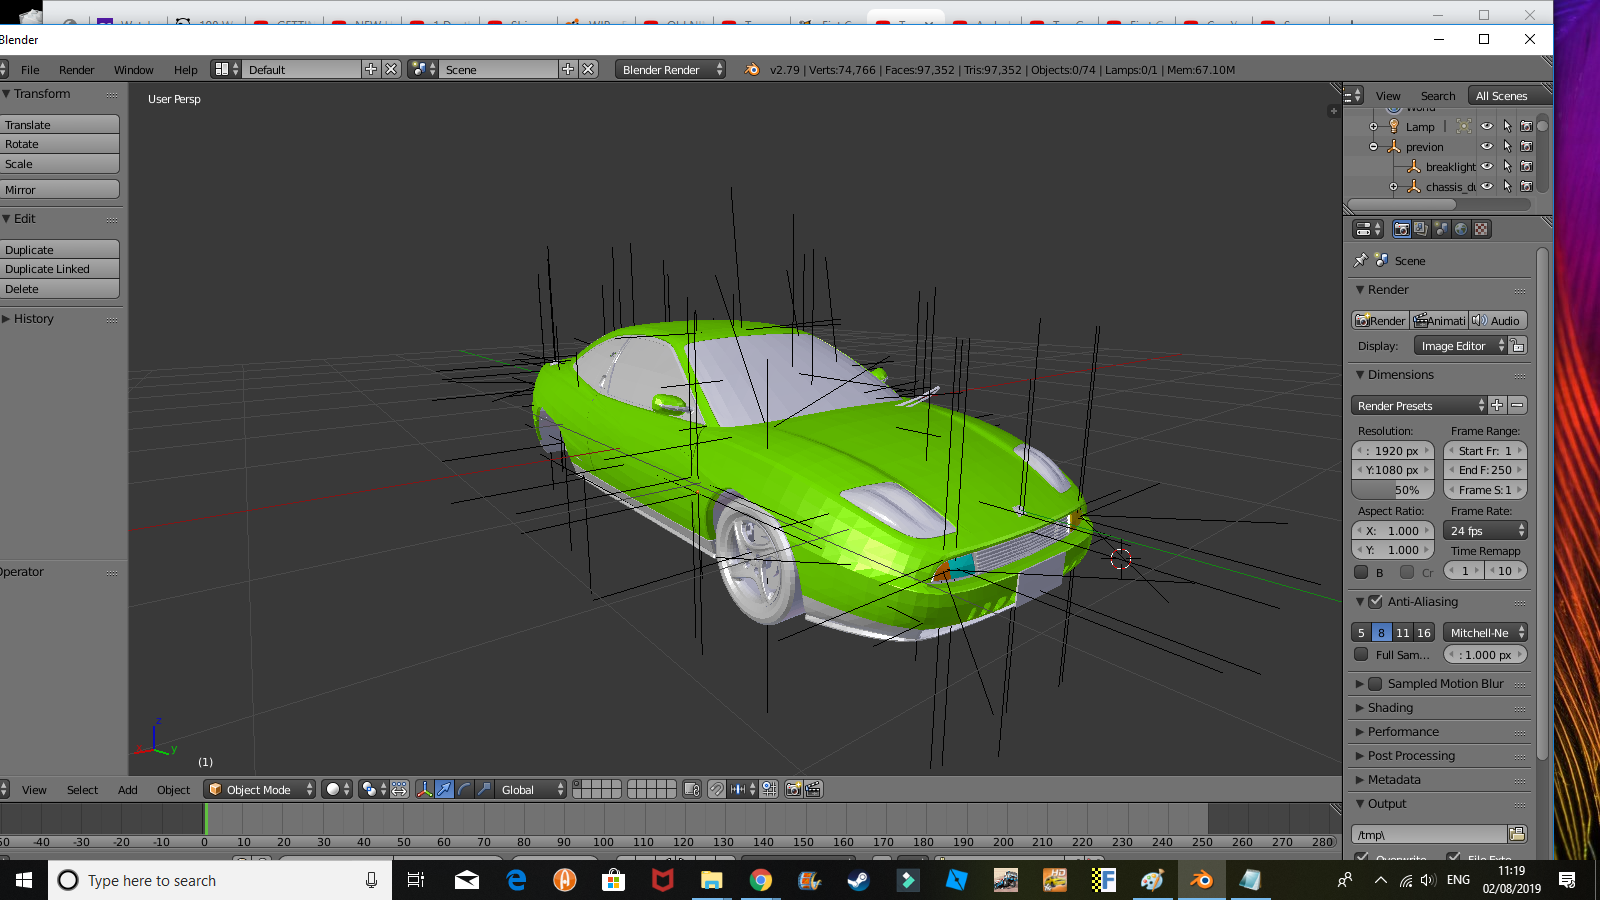Image resolution: width=1600 pixels, height=900 pixels.
Task: Open the Render menu in top bar
Action: (76, 70)
